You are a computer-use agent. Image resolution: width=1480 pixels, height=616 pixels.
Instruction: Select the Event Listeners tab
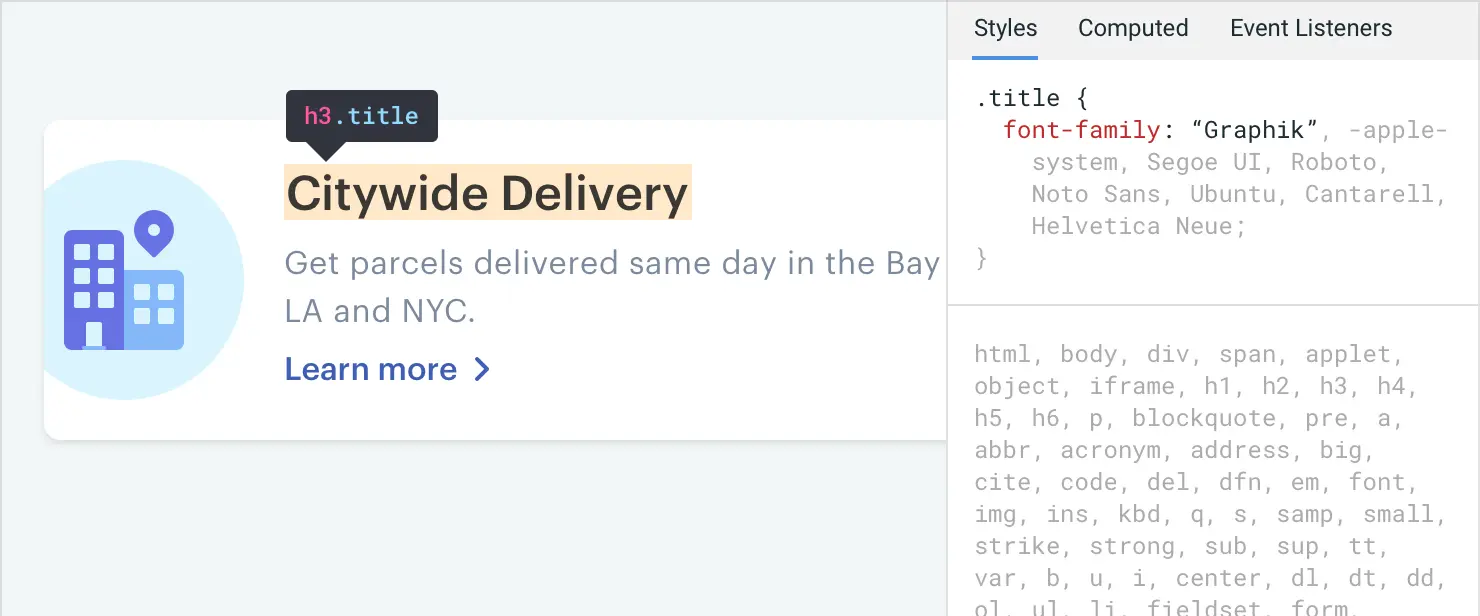[x=1310, y=28]
